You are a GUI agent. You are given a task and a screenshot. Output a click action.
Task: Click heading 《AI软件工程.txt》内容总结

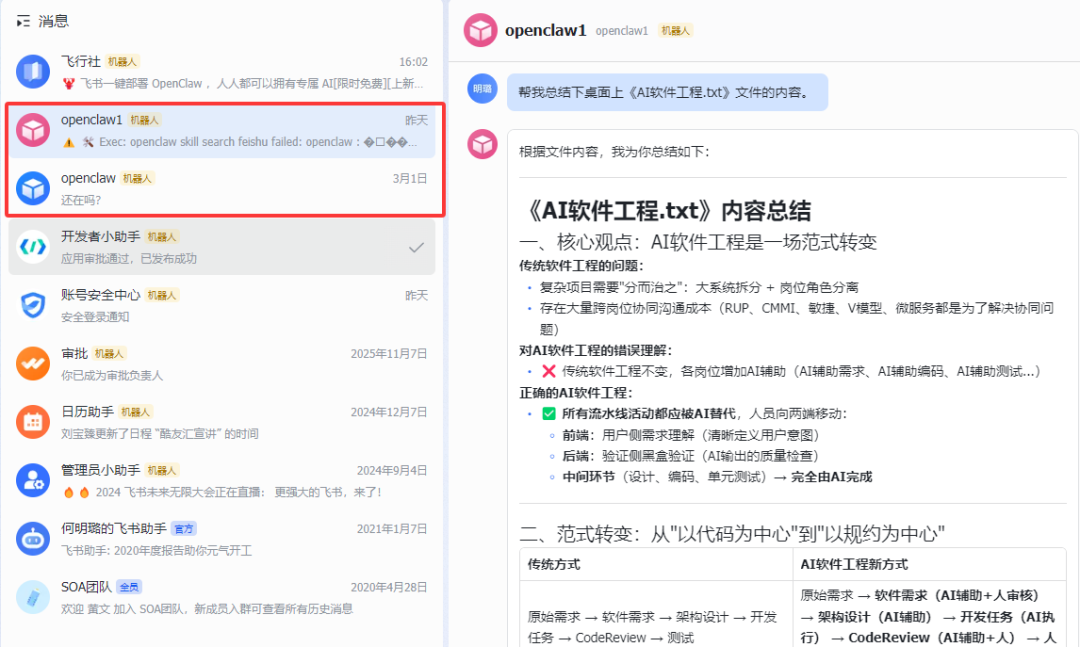pos(665,211)
